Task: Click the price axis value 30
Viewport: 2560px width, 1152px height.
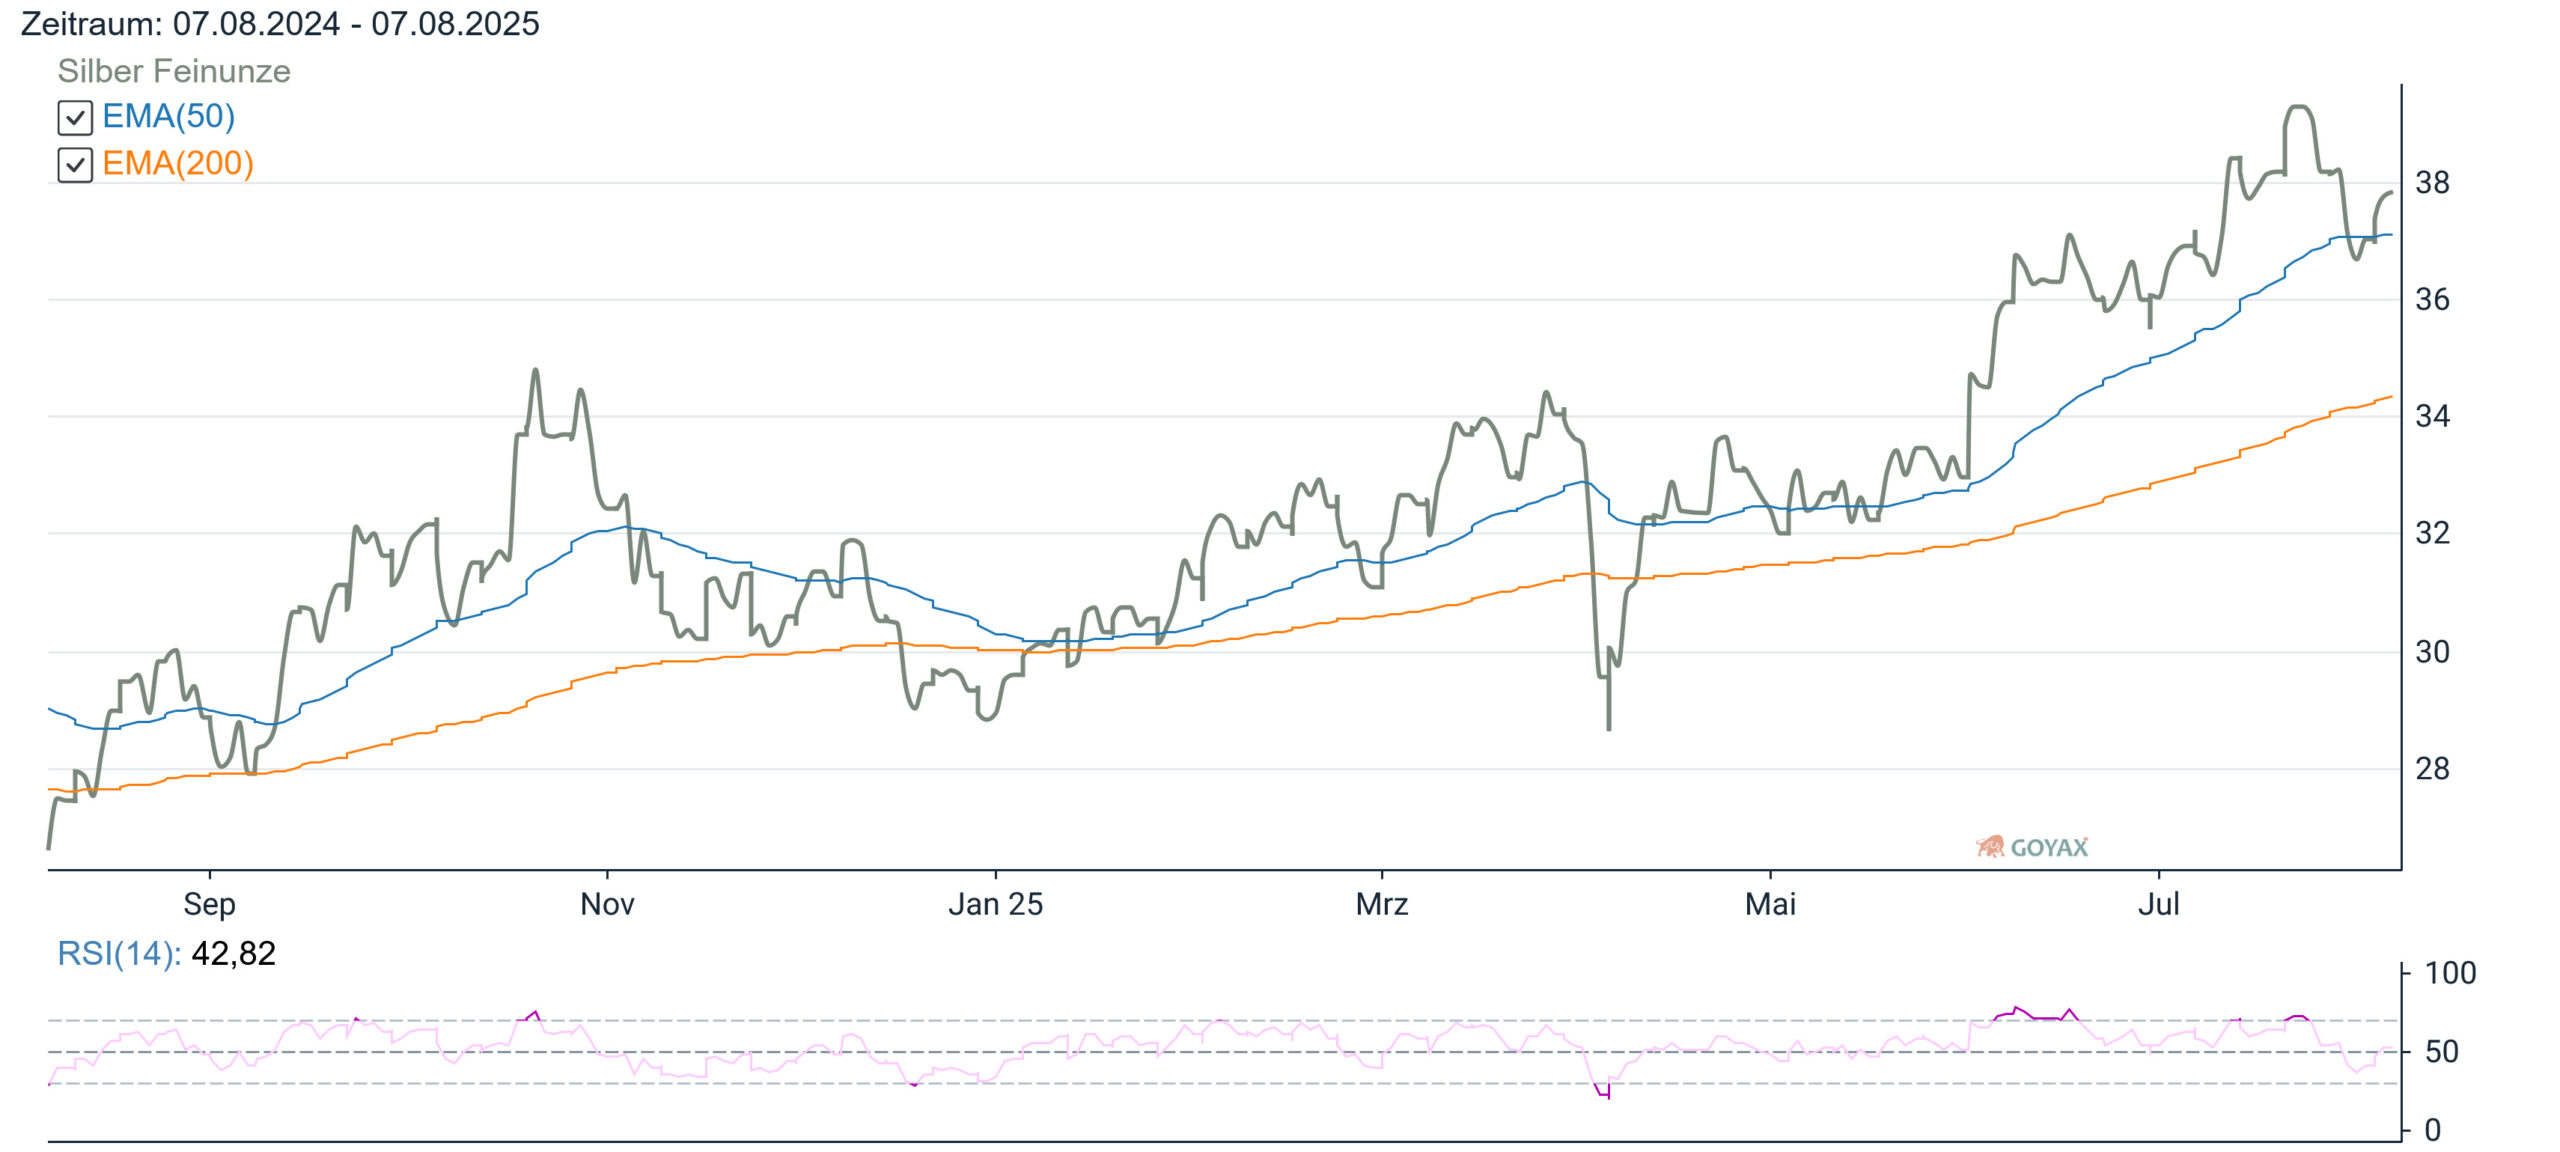Action: point(2432,652)
